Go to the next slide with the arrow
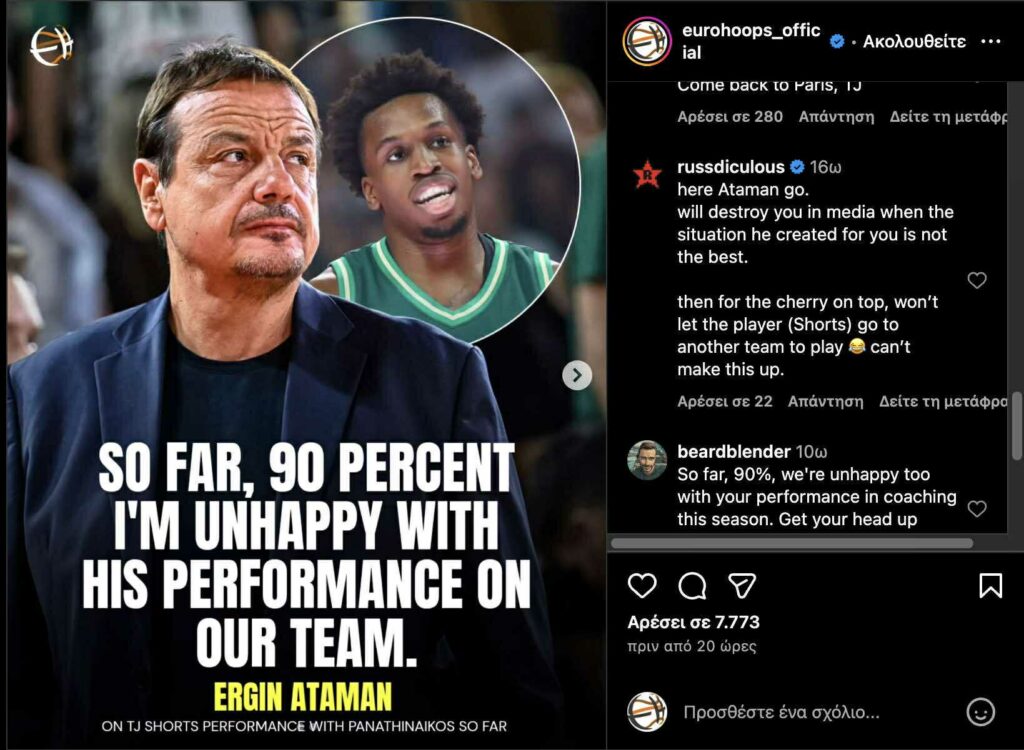The width and height of the screenshot is (1024, 750). point(576,375)
